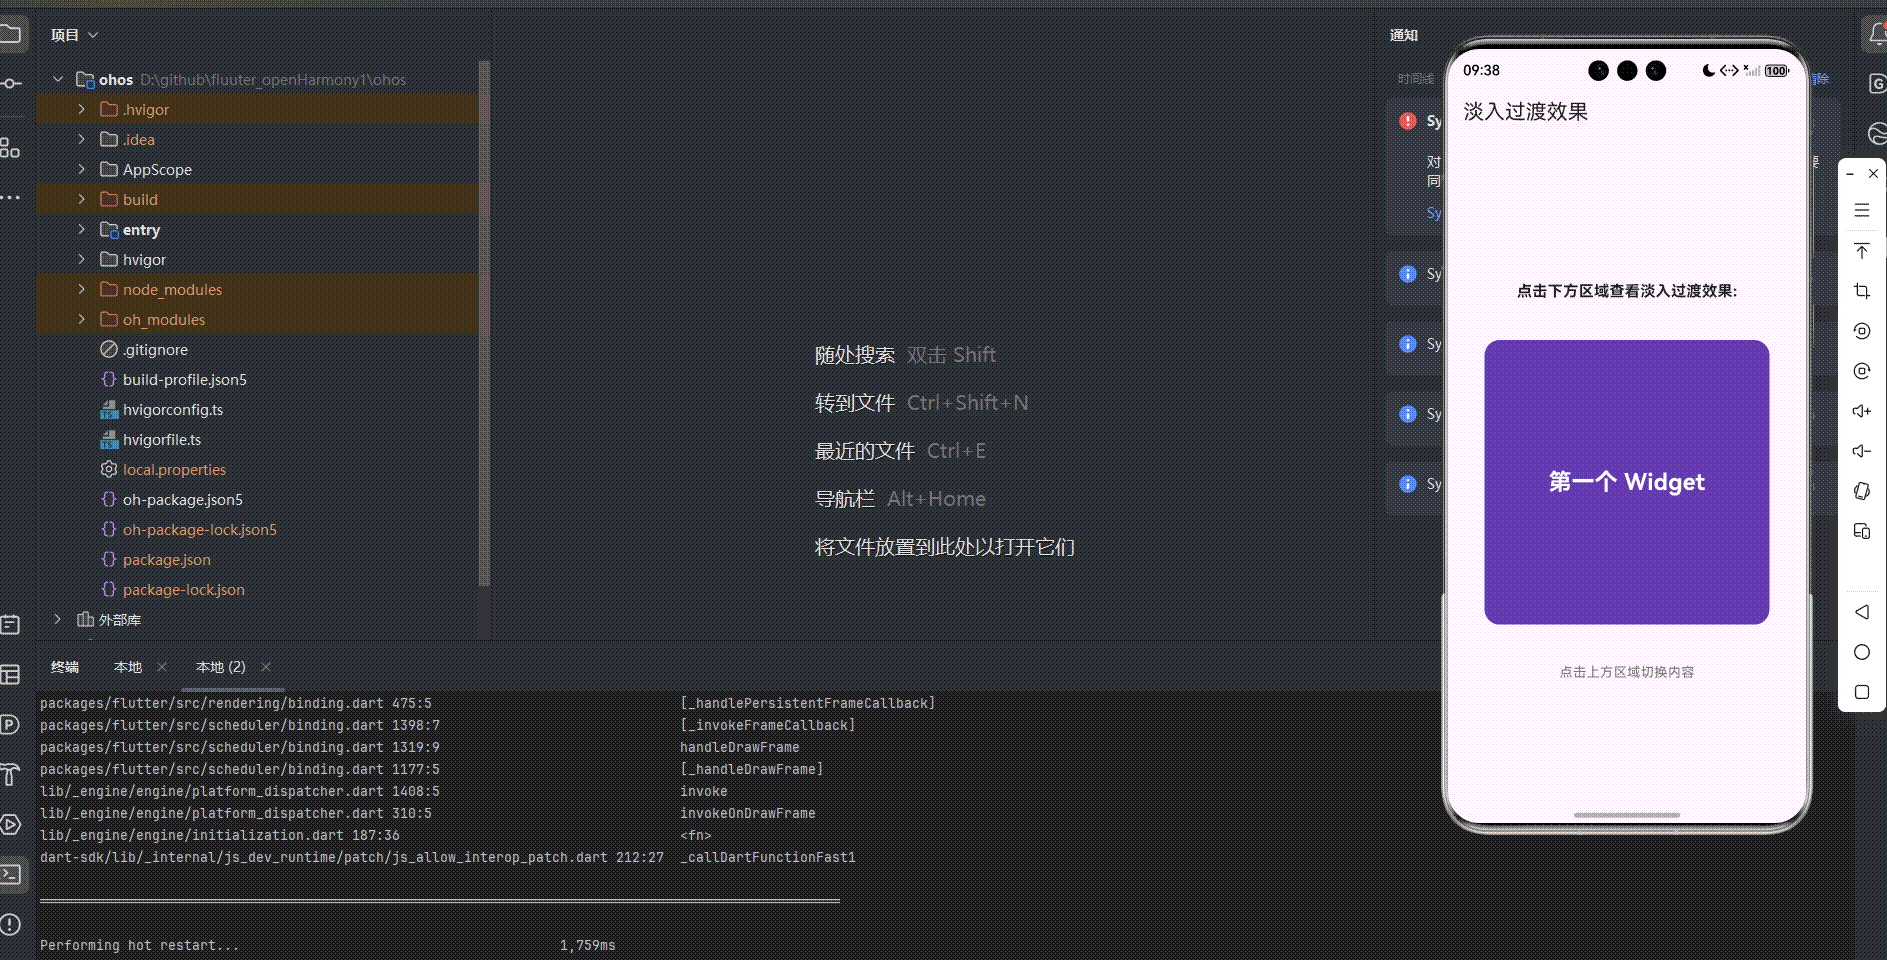
Task: Open hvigorconfig.ts file
Action: pos(172,409)
